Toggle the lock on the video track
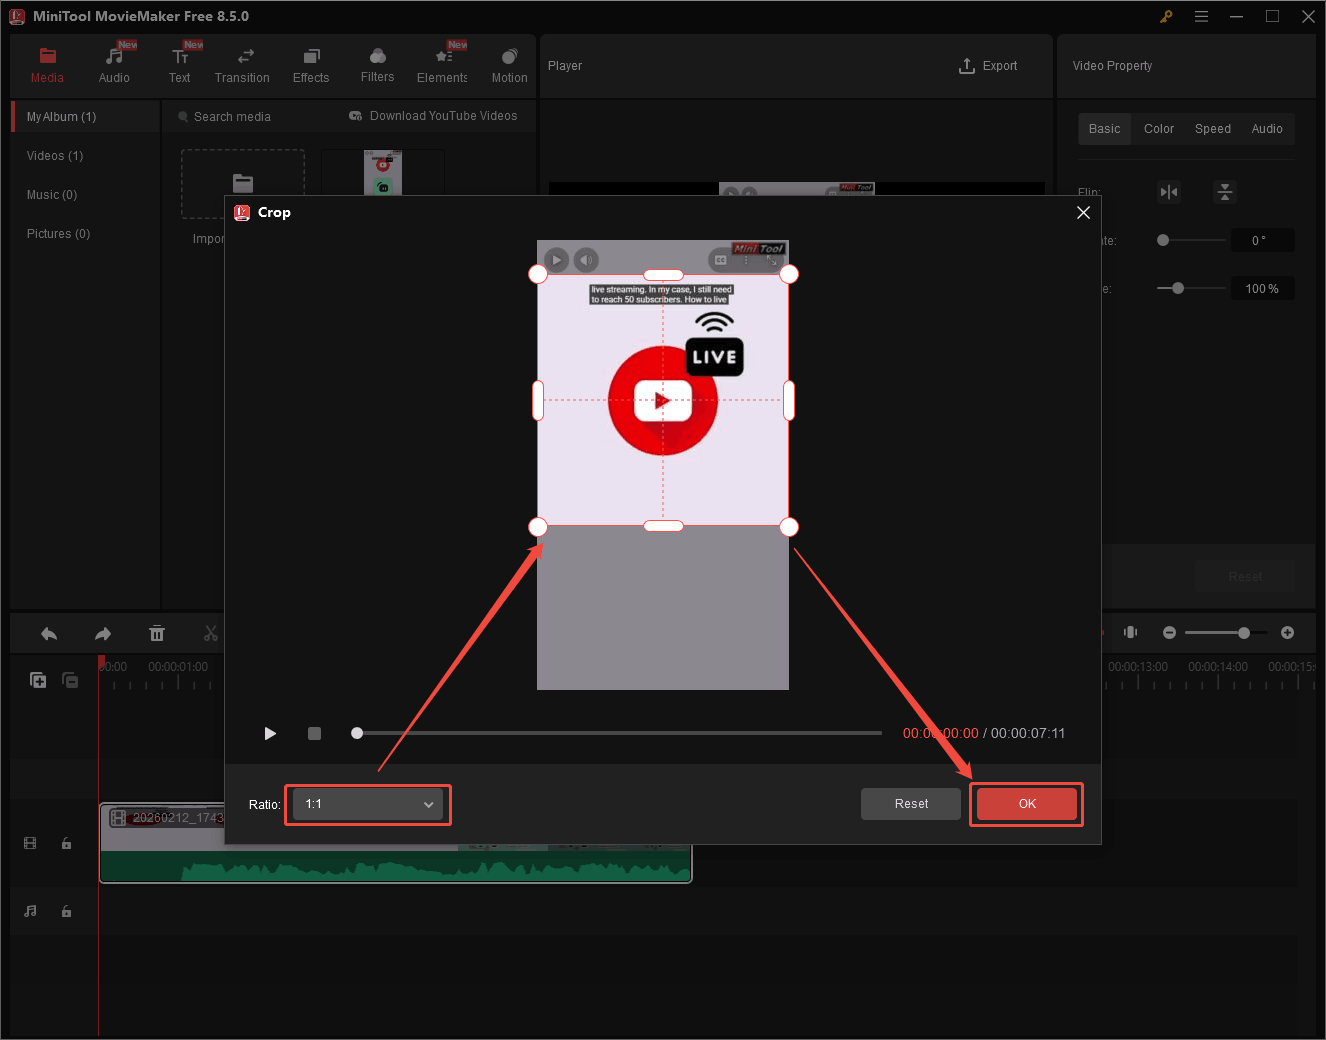Screen dimensions: 1326x1040 click(x=66, y=843)
